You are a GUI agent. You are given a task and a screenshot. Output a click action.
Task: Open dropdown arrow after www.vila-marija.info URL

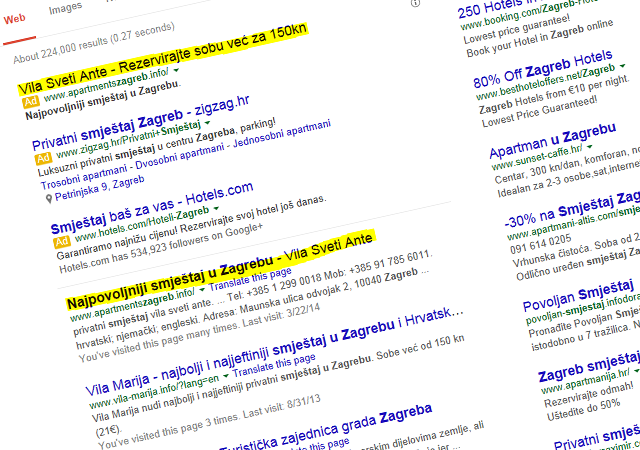tap(226, 375)
